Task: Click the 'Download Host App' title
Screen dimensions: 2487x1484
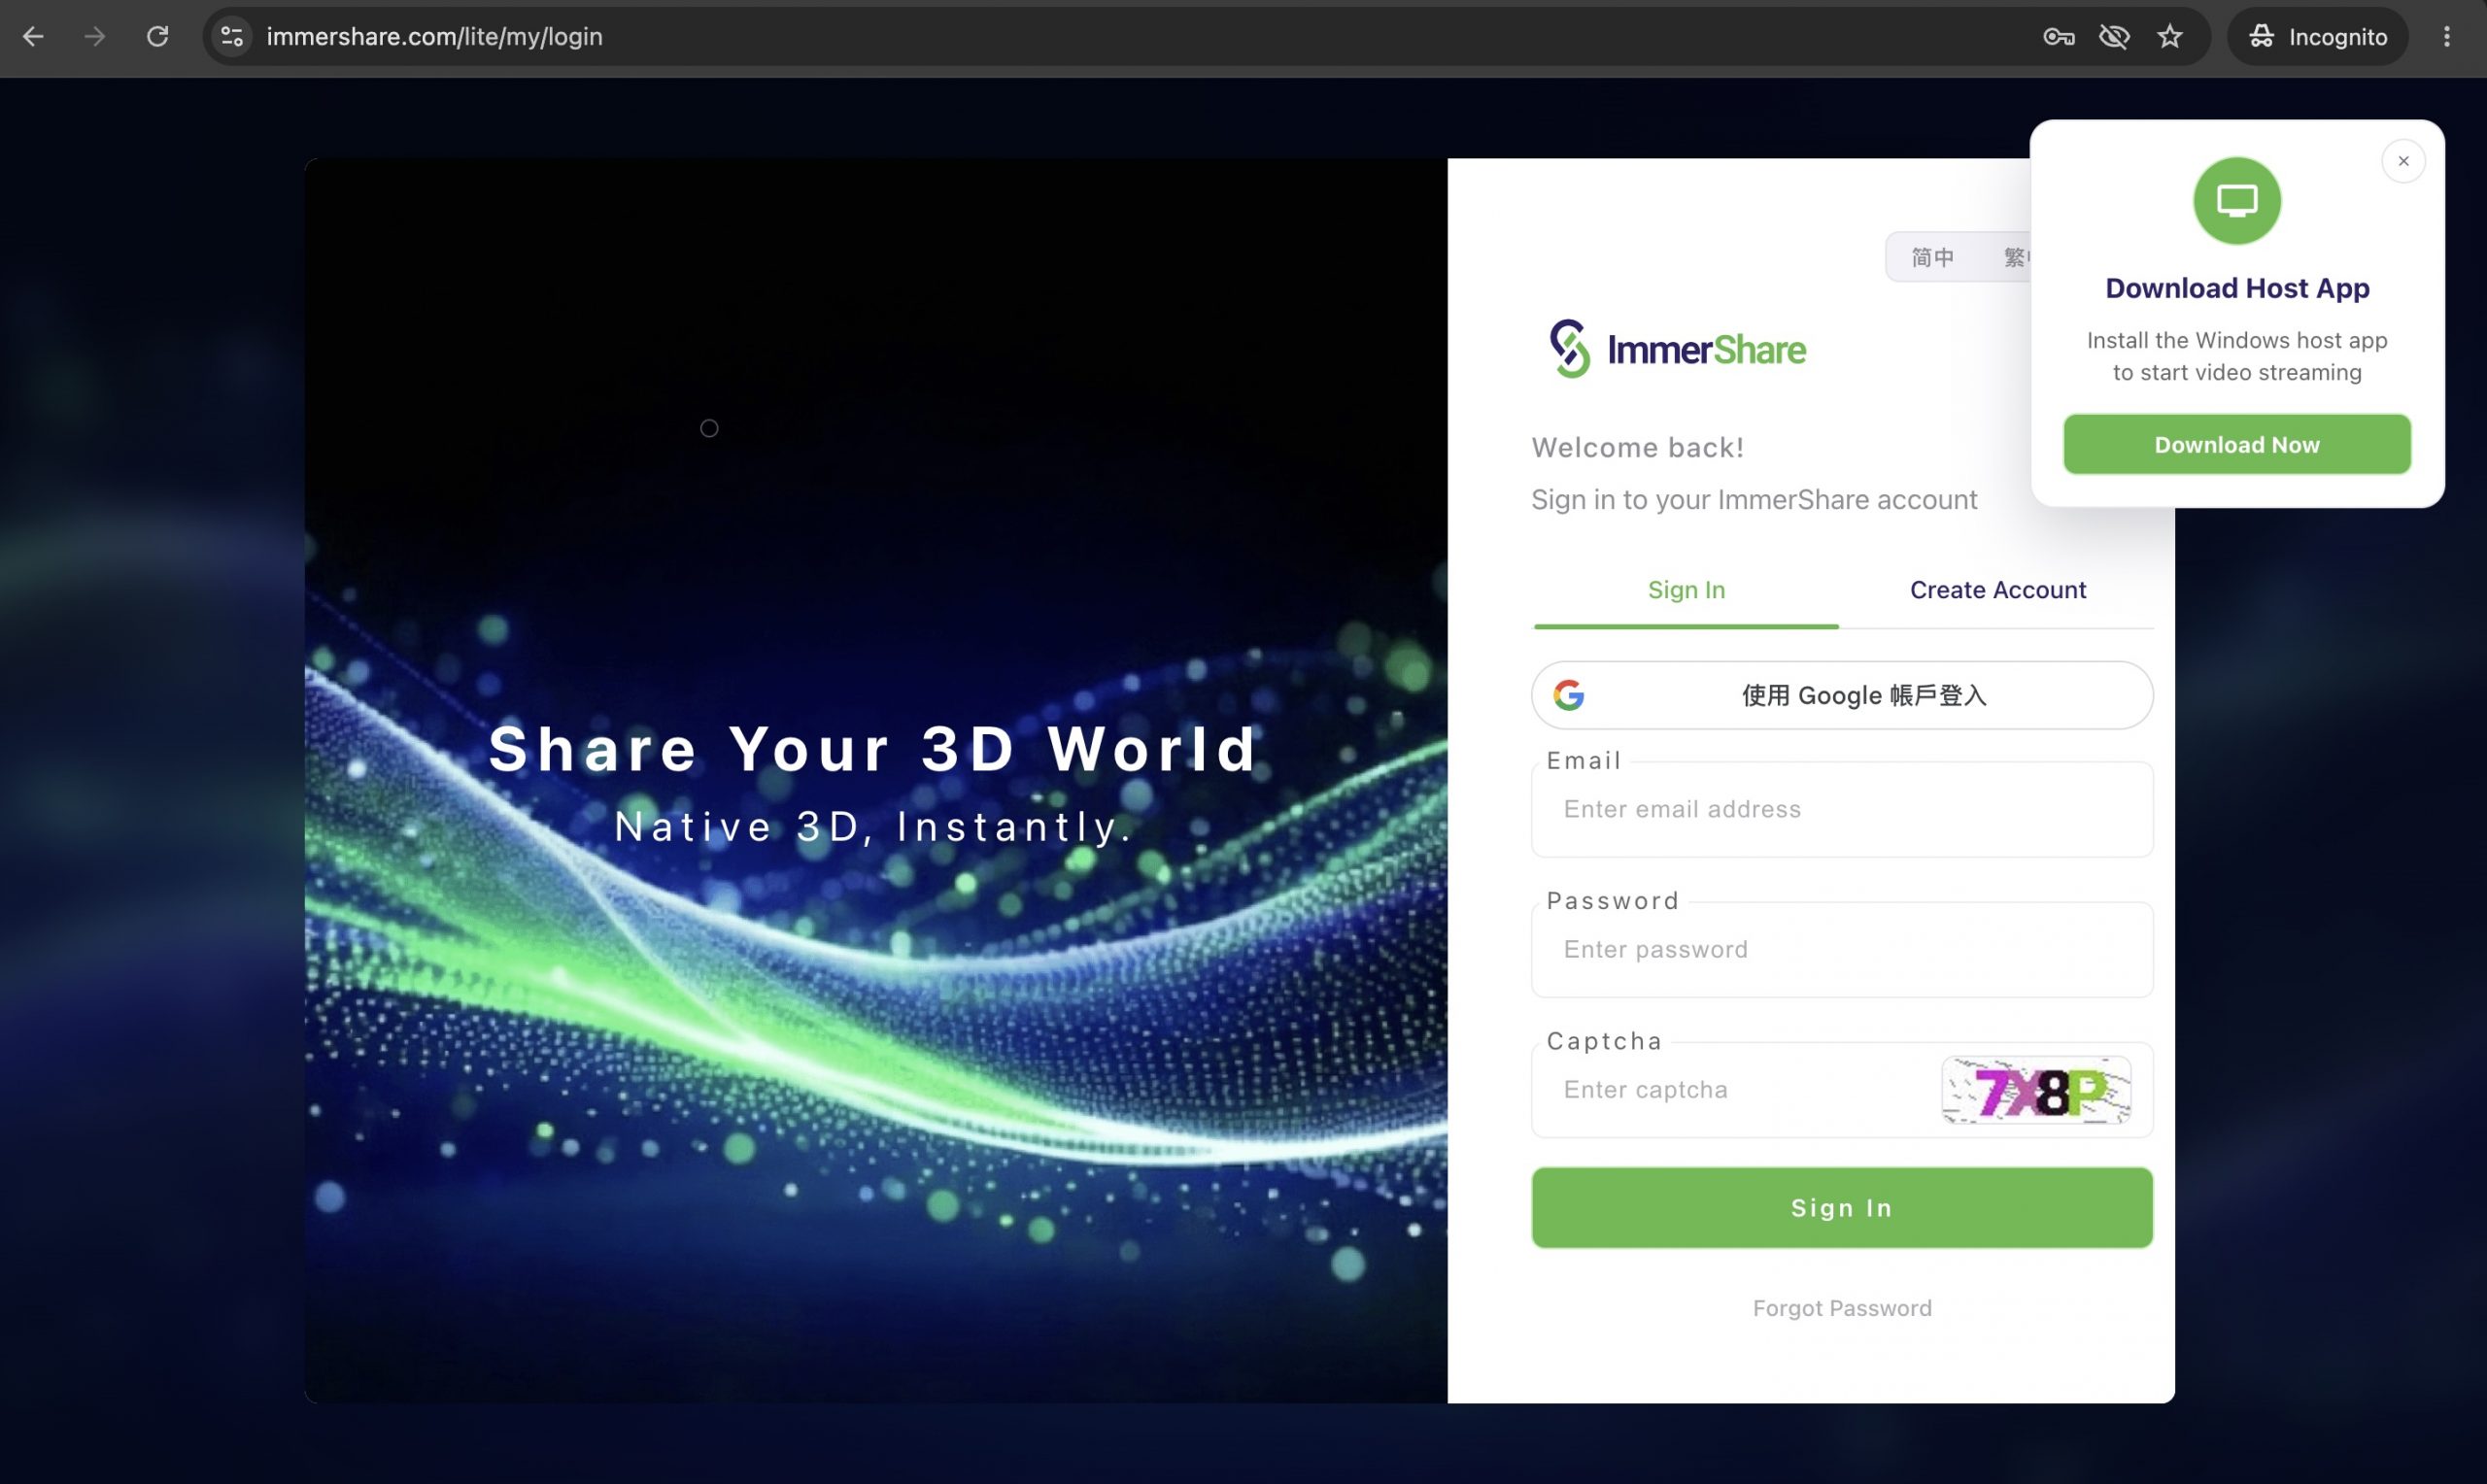Action: coord(2237,288)
